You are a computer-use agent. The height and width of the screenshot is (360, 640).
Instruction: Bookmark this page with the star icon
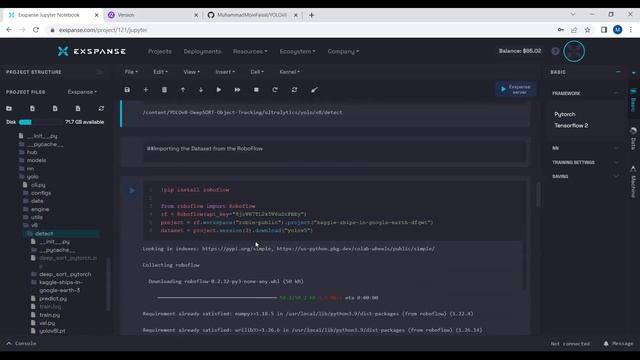click(x=587, y=30)
